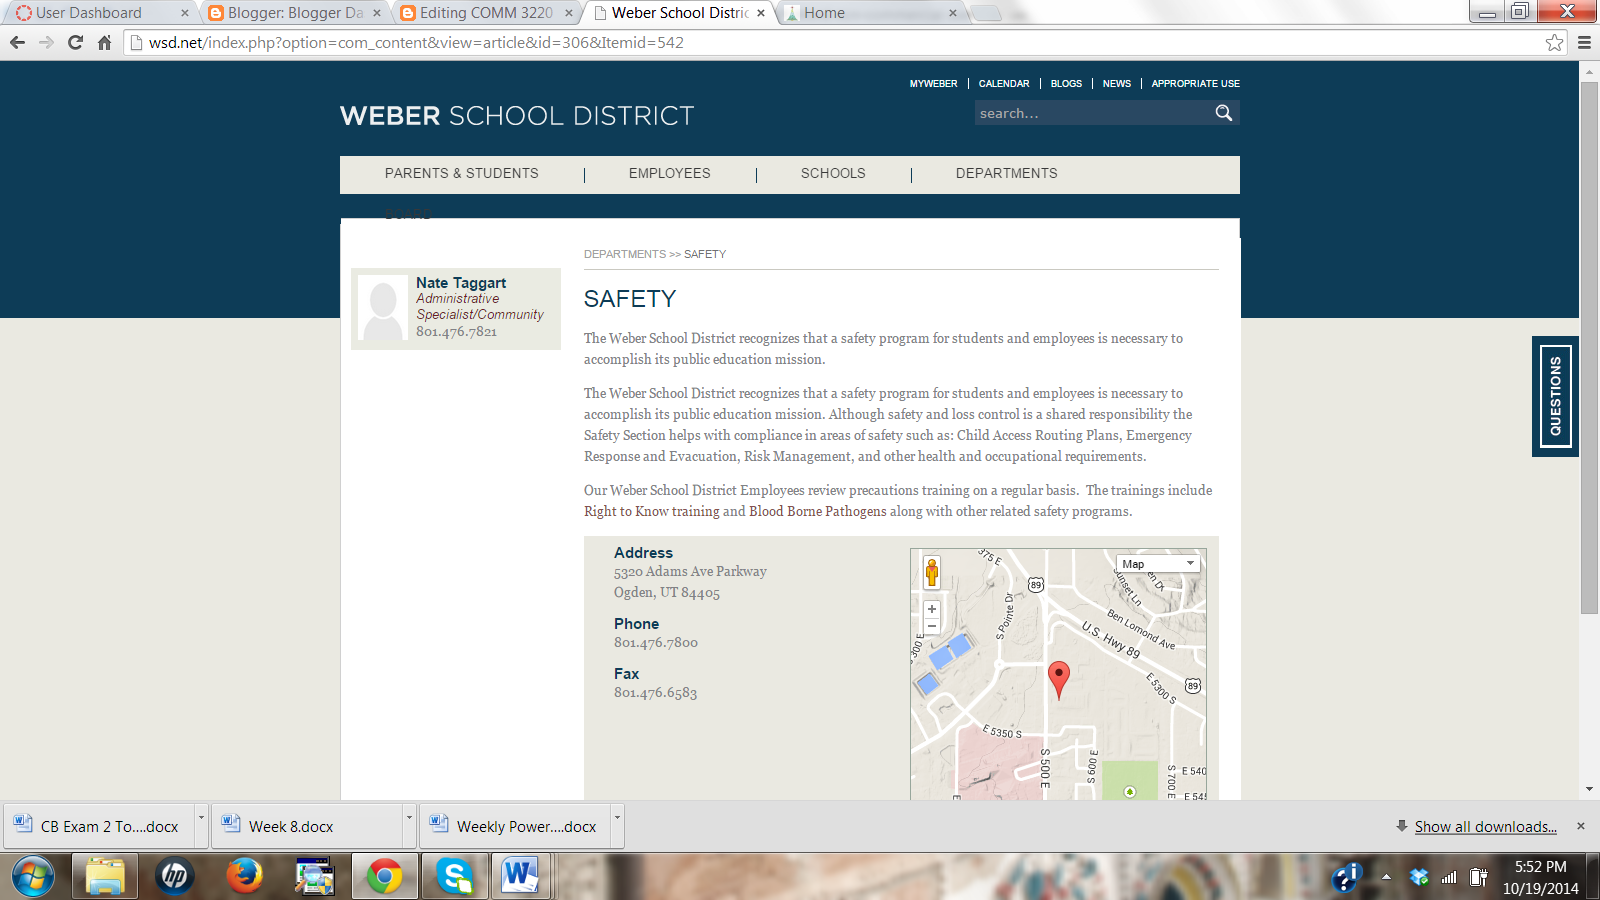This screenshot has height=900, width=1600.
Task: Open the Map type dropdown
Action: 1157,564
